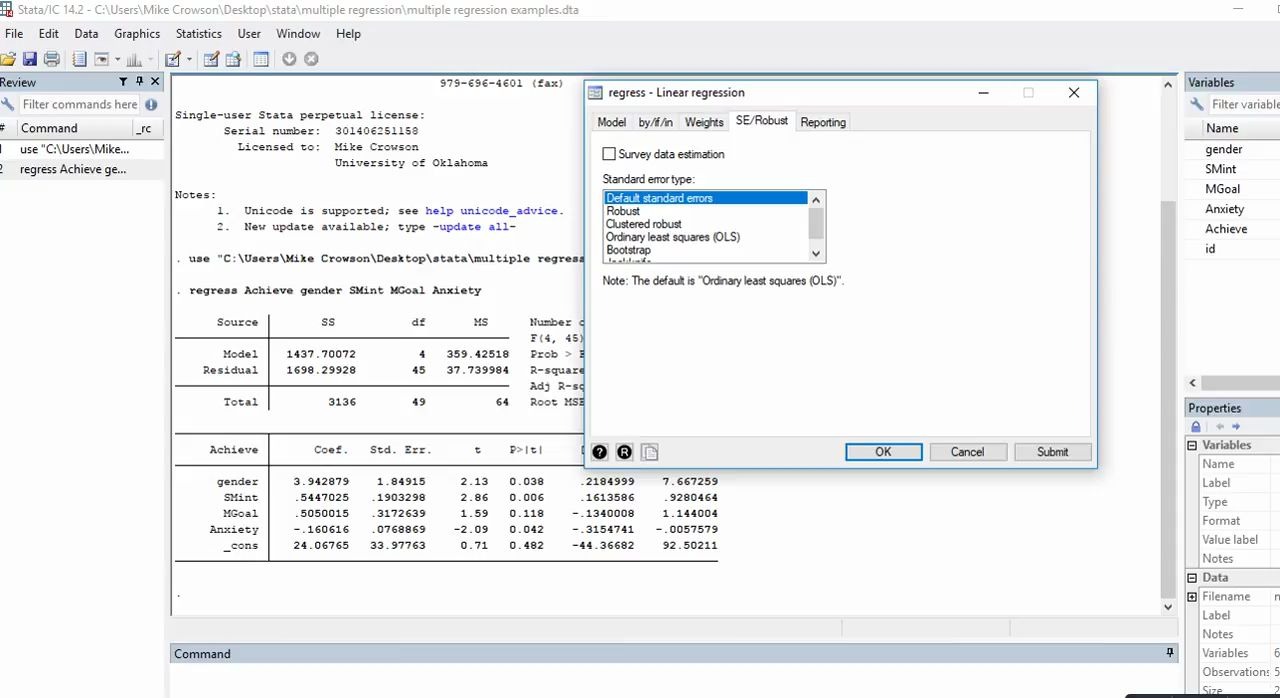Open the Data Editor in edit mode
Viewport: 1280px width, 698px height.
click(210, 58)
